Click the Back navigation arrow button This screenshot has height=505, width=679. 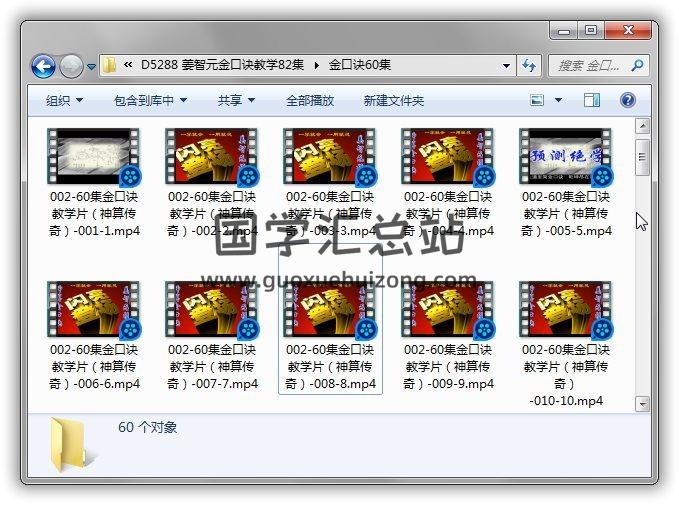[43, 67]
